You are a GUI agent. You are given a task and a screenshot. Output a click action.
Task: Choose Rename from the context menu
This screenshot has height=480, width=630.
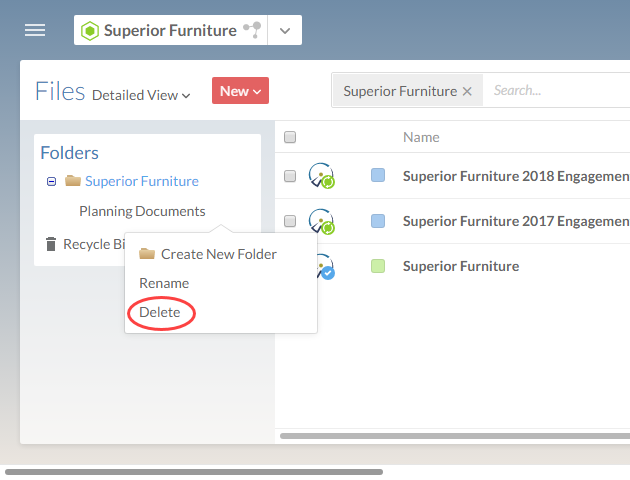click(x=164, y=283)
